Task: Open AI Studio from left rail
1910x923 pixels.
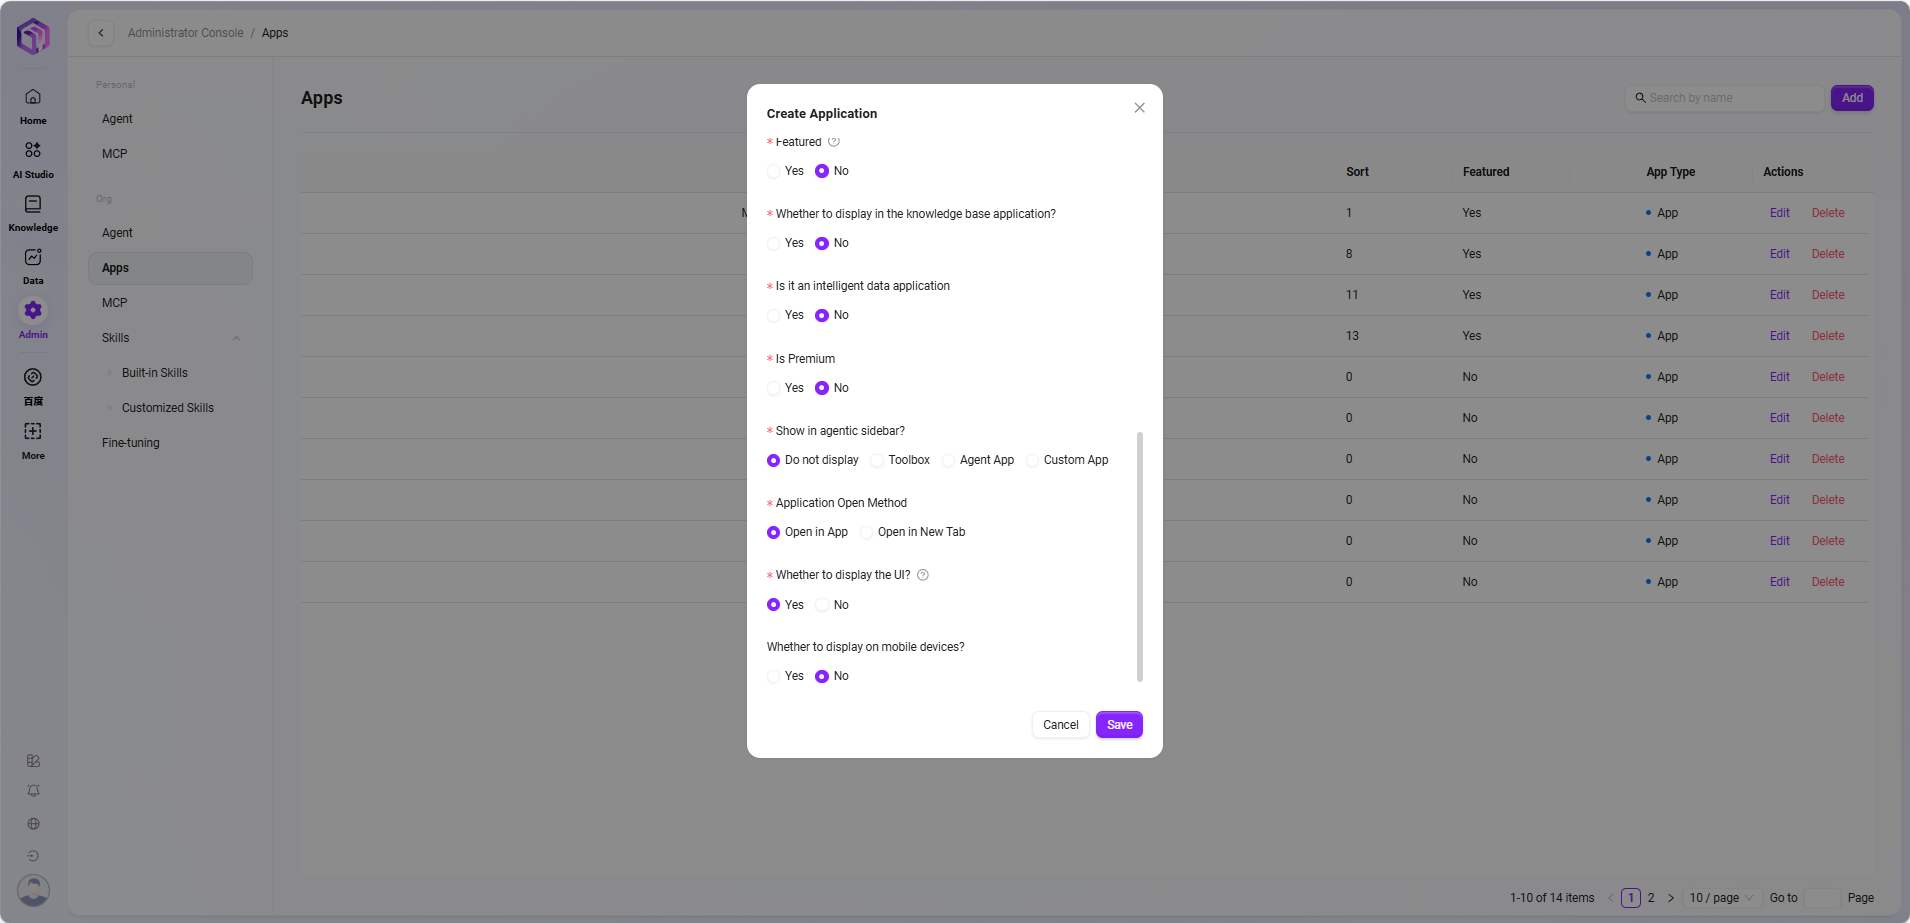Action: [33, 150]
